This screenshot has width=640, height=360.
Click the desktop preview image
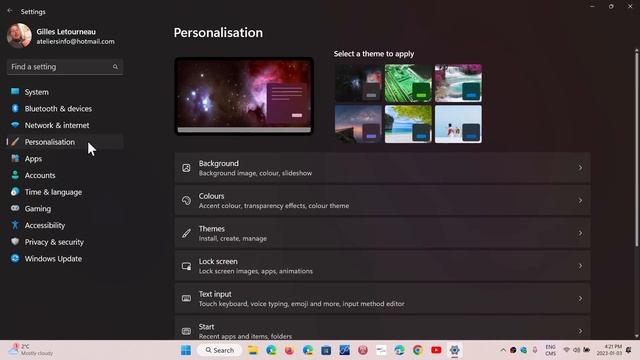pyautogui.click(x=244, y=96)
